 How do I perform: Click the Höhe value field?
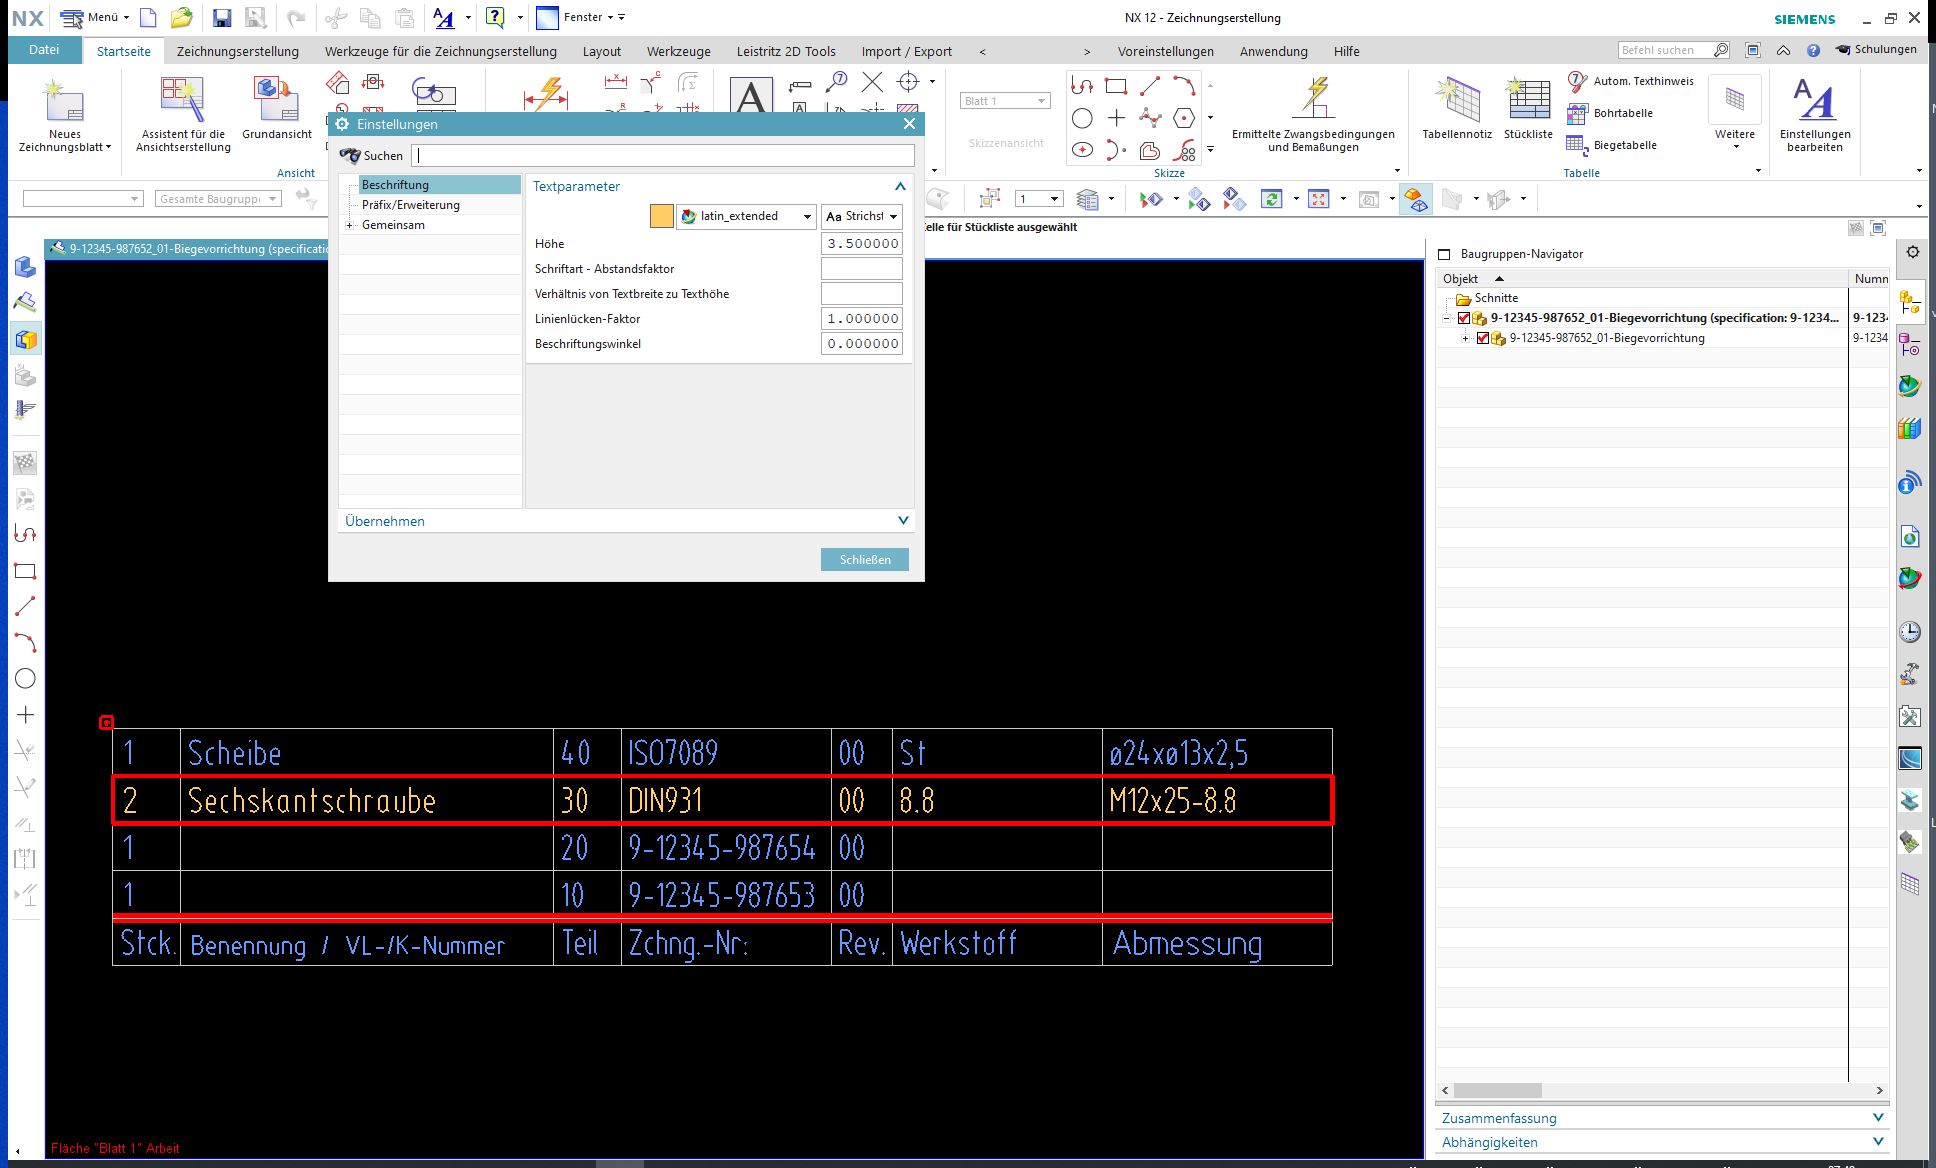point(862,243)
